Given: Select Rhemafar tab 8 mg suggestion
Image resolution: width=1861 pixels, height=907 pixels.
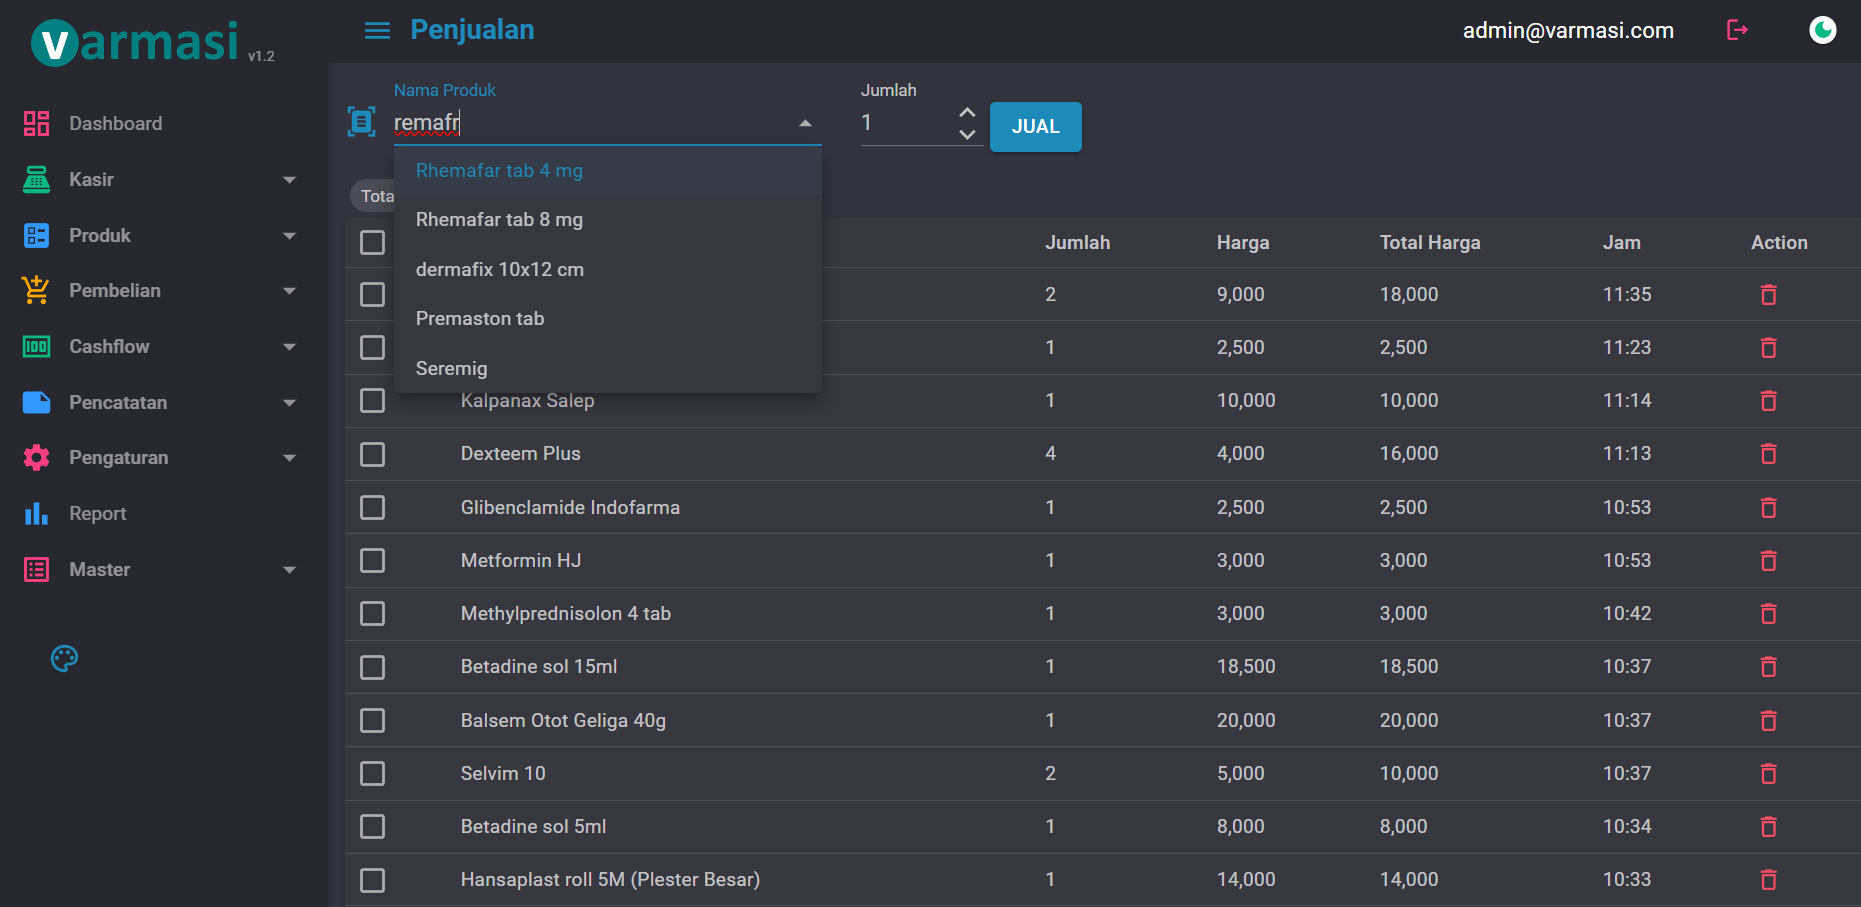Looking at the screenshot, I should coord(499,220).
